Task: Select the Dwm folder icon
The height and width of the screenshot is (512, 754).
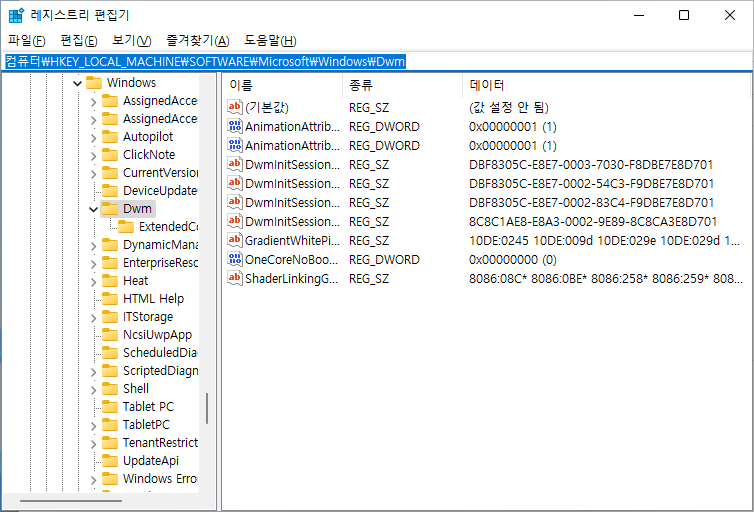Action: [110, 209]
